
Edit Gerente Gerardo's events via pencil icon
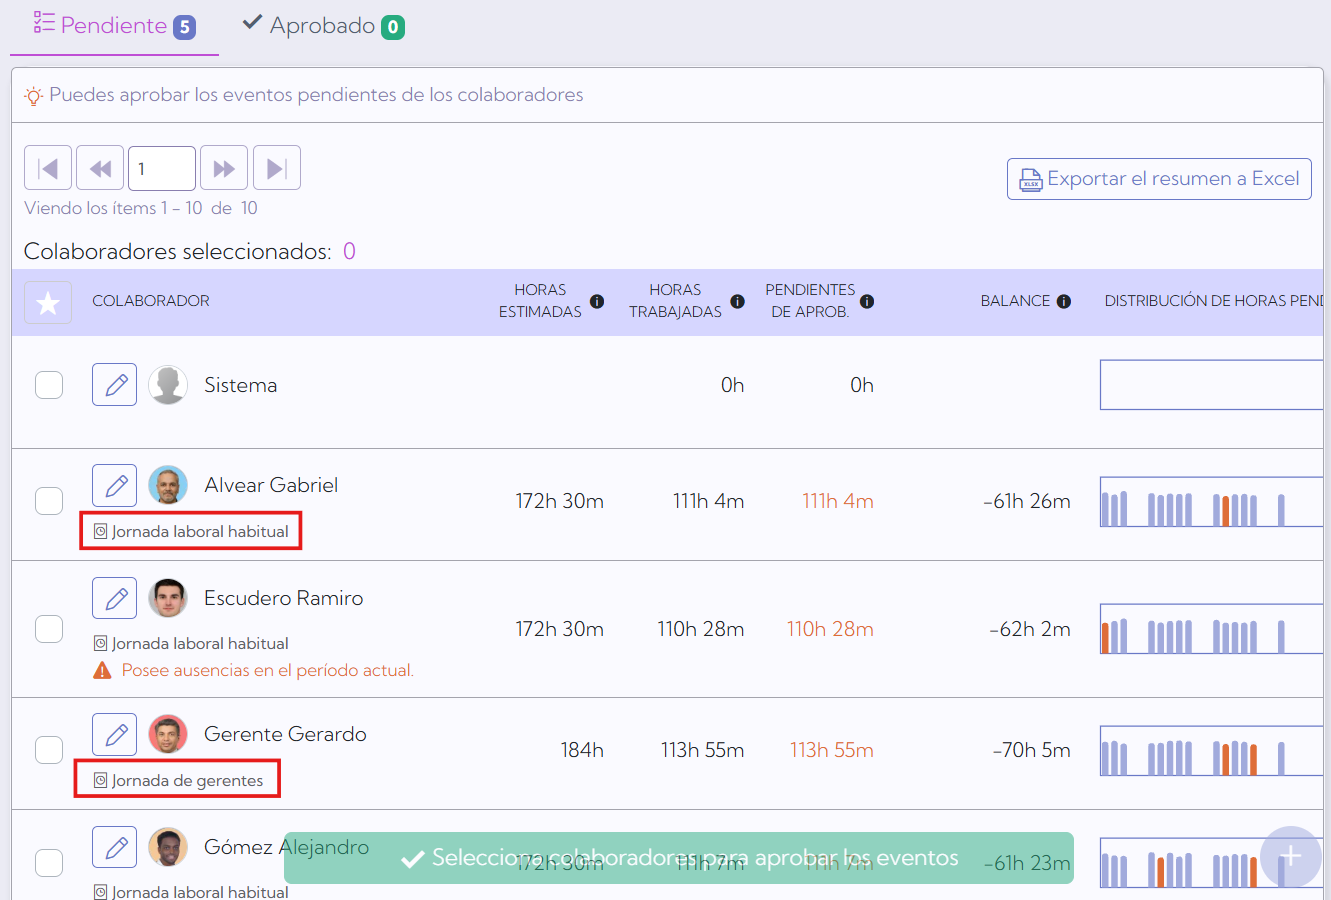click(x=115, y=734)
